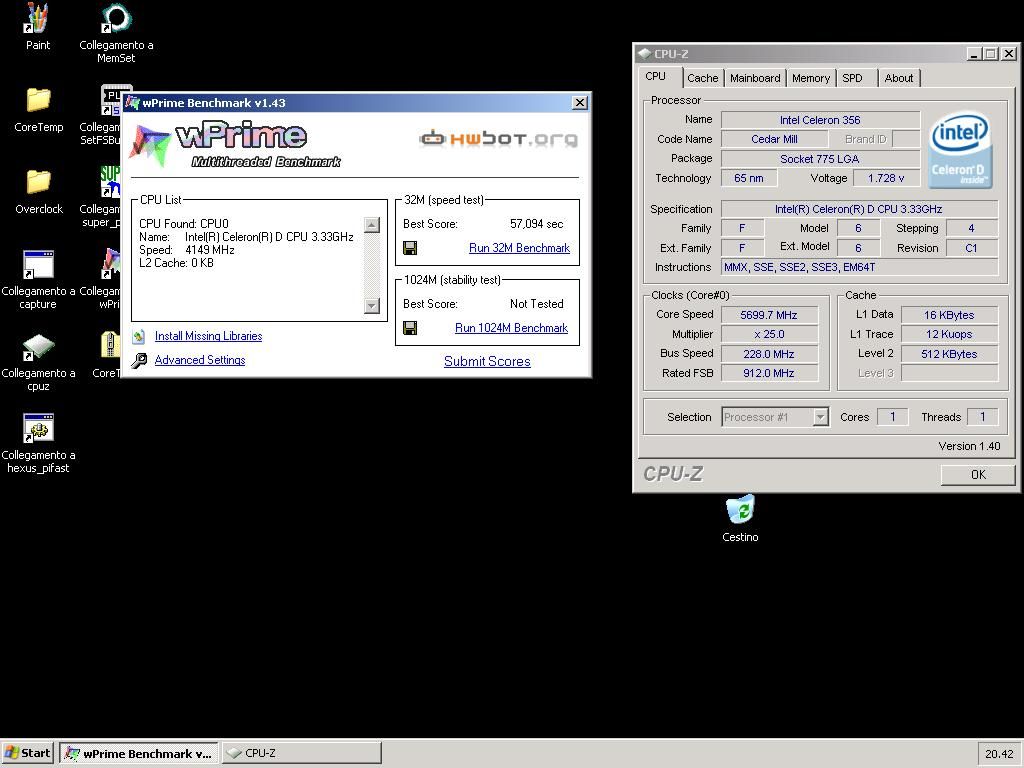Click the Code Name Cedar Mill field
The height and width of the screenshot is (768, 1024).
(774, 139)
